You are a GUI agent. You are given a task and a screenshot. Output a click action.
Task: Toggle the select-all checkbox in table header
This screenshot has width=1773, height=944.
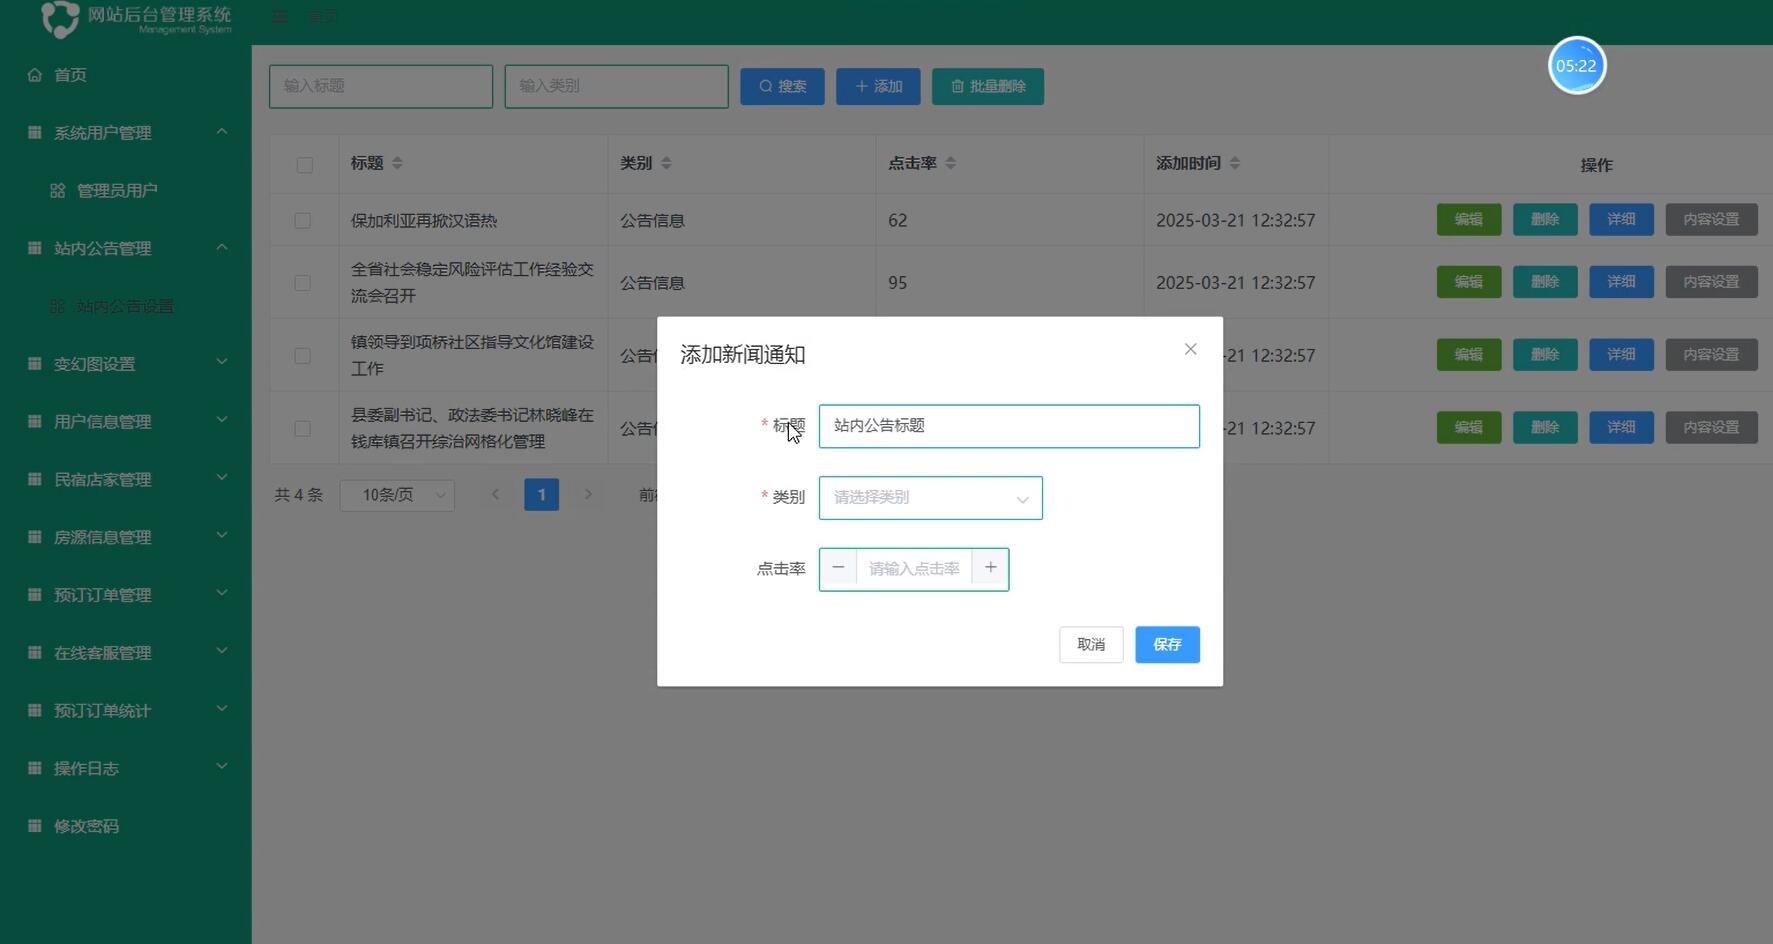click(x=304, y=165)
